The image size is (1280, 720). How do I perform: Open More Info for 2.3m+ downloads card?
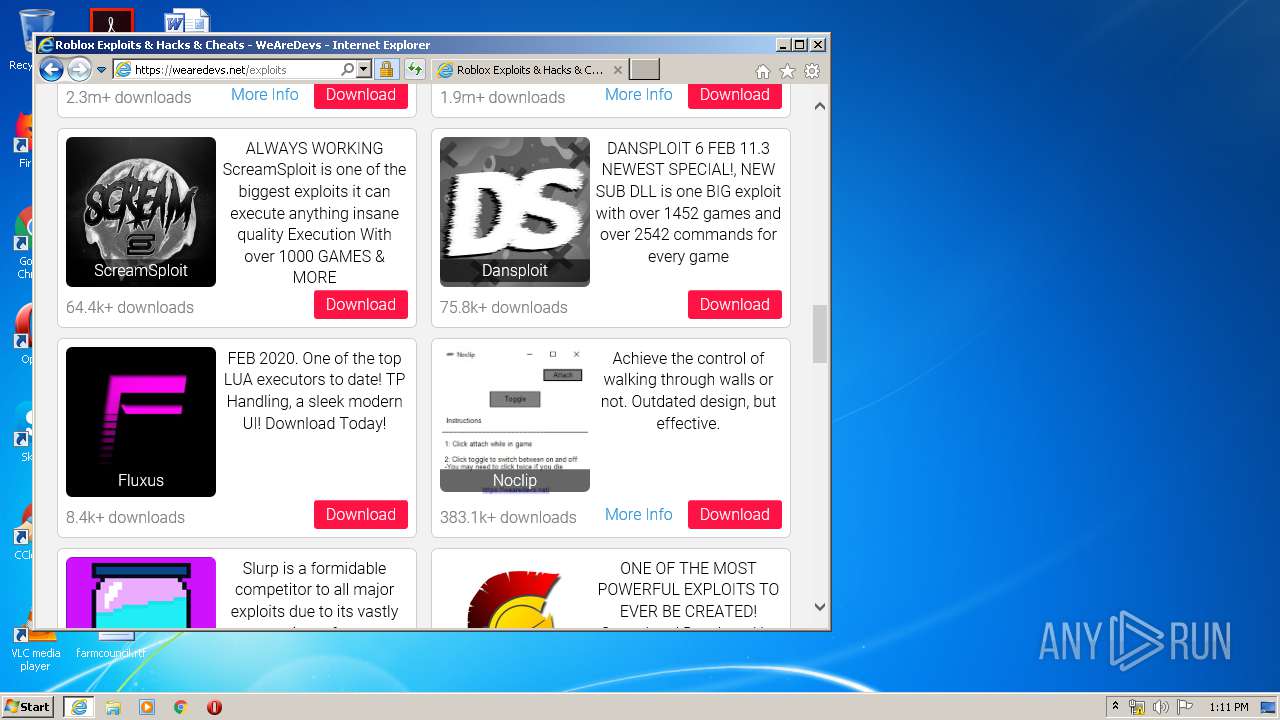pyautogui.click(x=265, y=95)
